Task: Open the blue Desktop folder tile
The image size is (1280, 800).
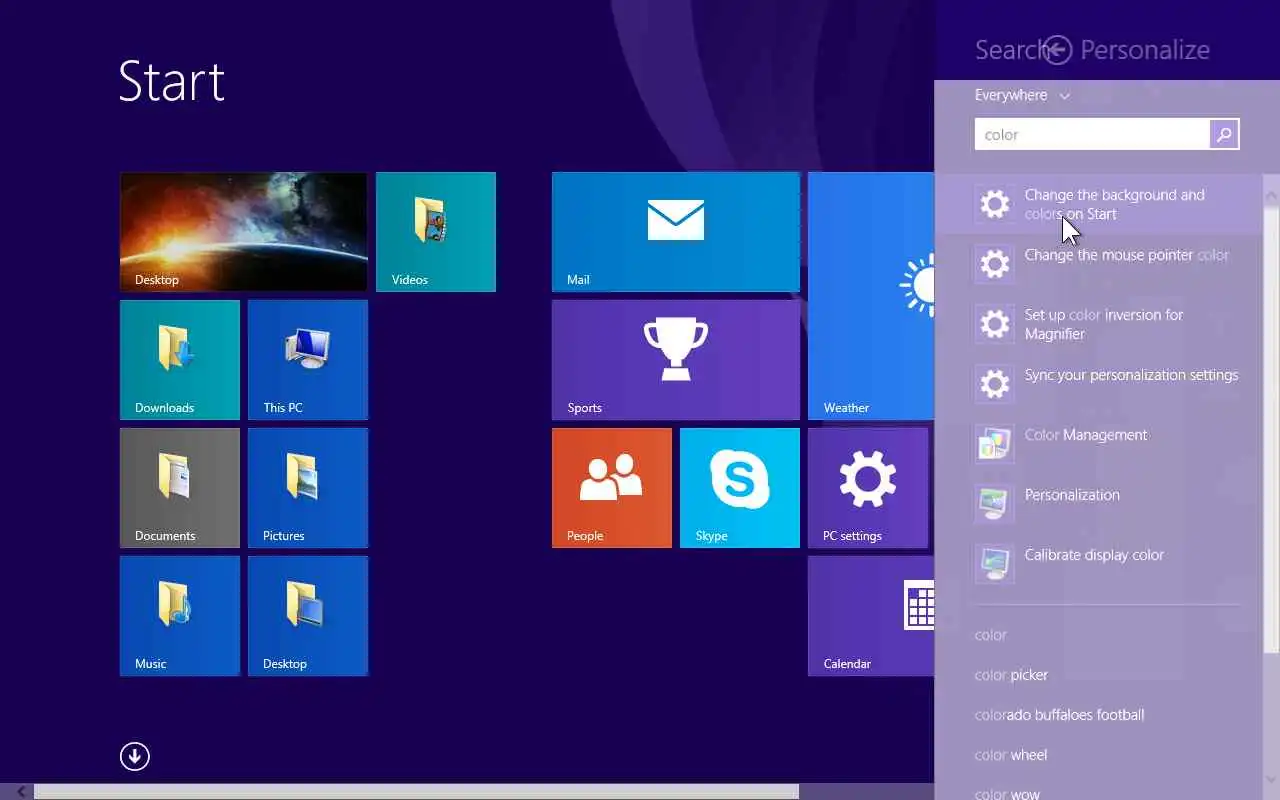Action: tap(308, 616)
